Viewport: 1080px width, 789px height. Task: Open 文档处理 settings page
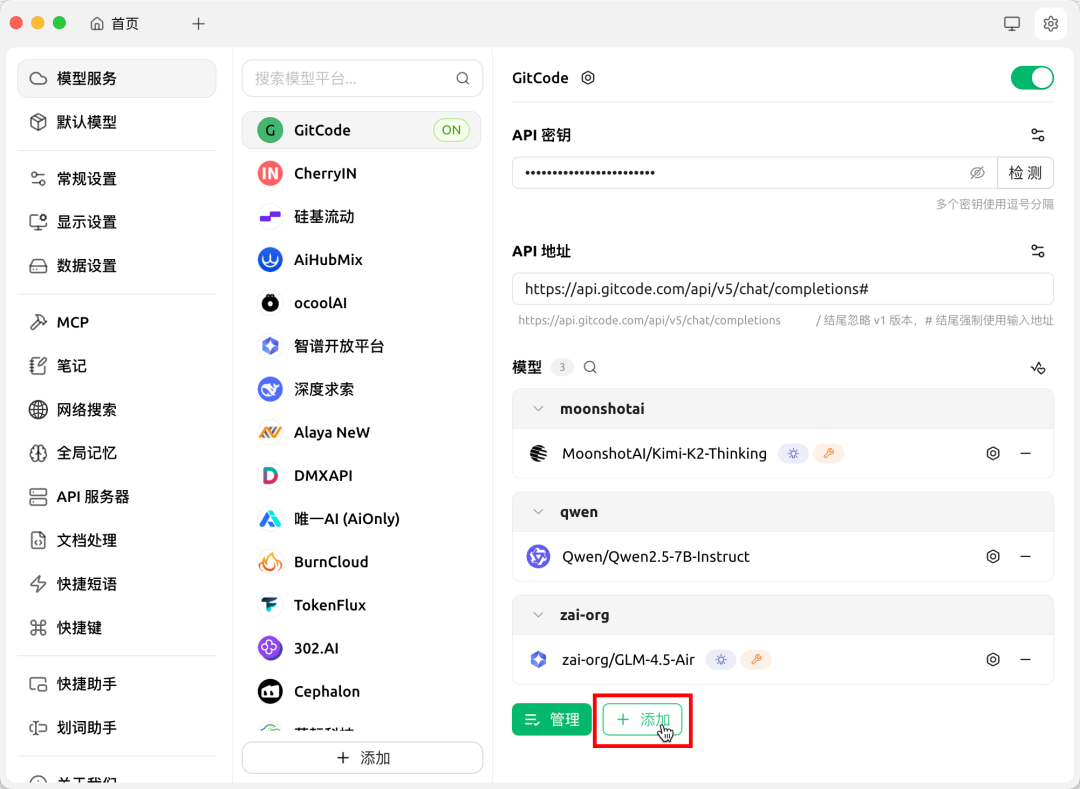coord(116,540)
